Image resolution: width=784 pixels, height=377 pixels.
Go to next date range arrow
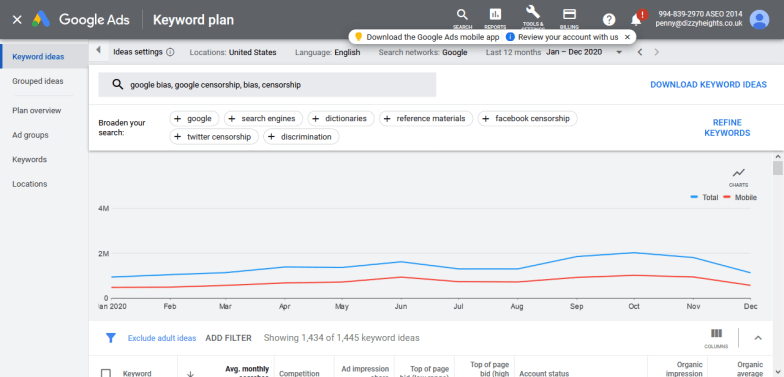pyautogui.click(x=656, y=52)
